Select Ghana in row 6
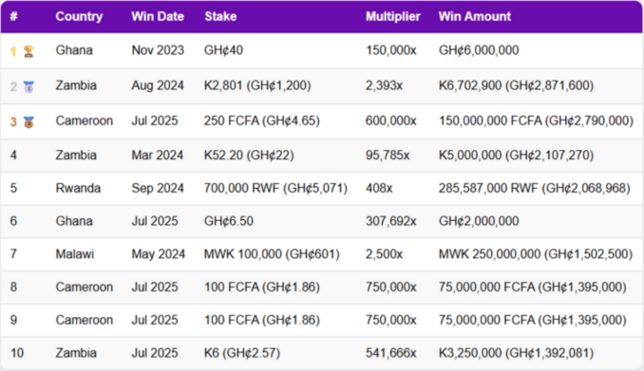Viewport: 644px width, 371px height. click(x=74, y=221)
